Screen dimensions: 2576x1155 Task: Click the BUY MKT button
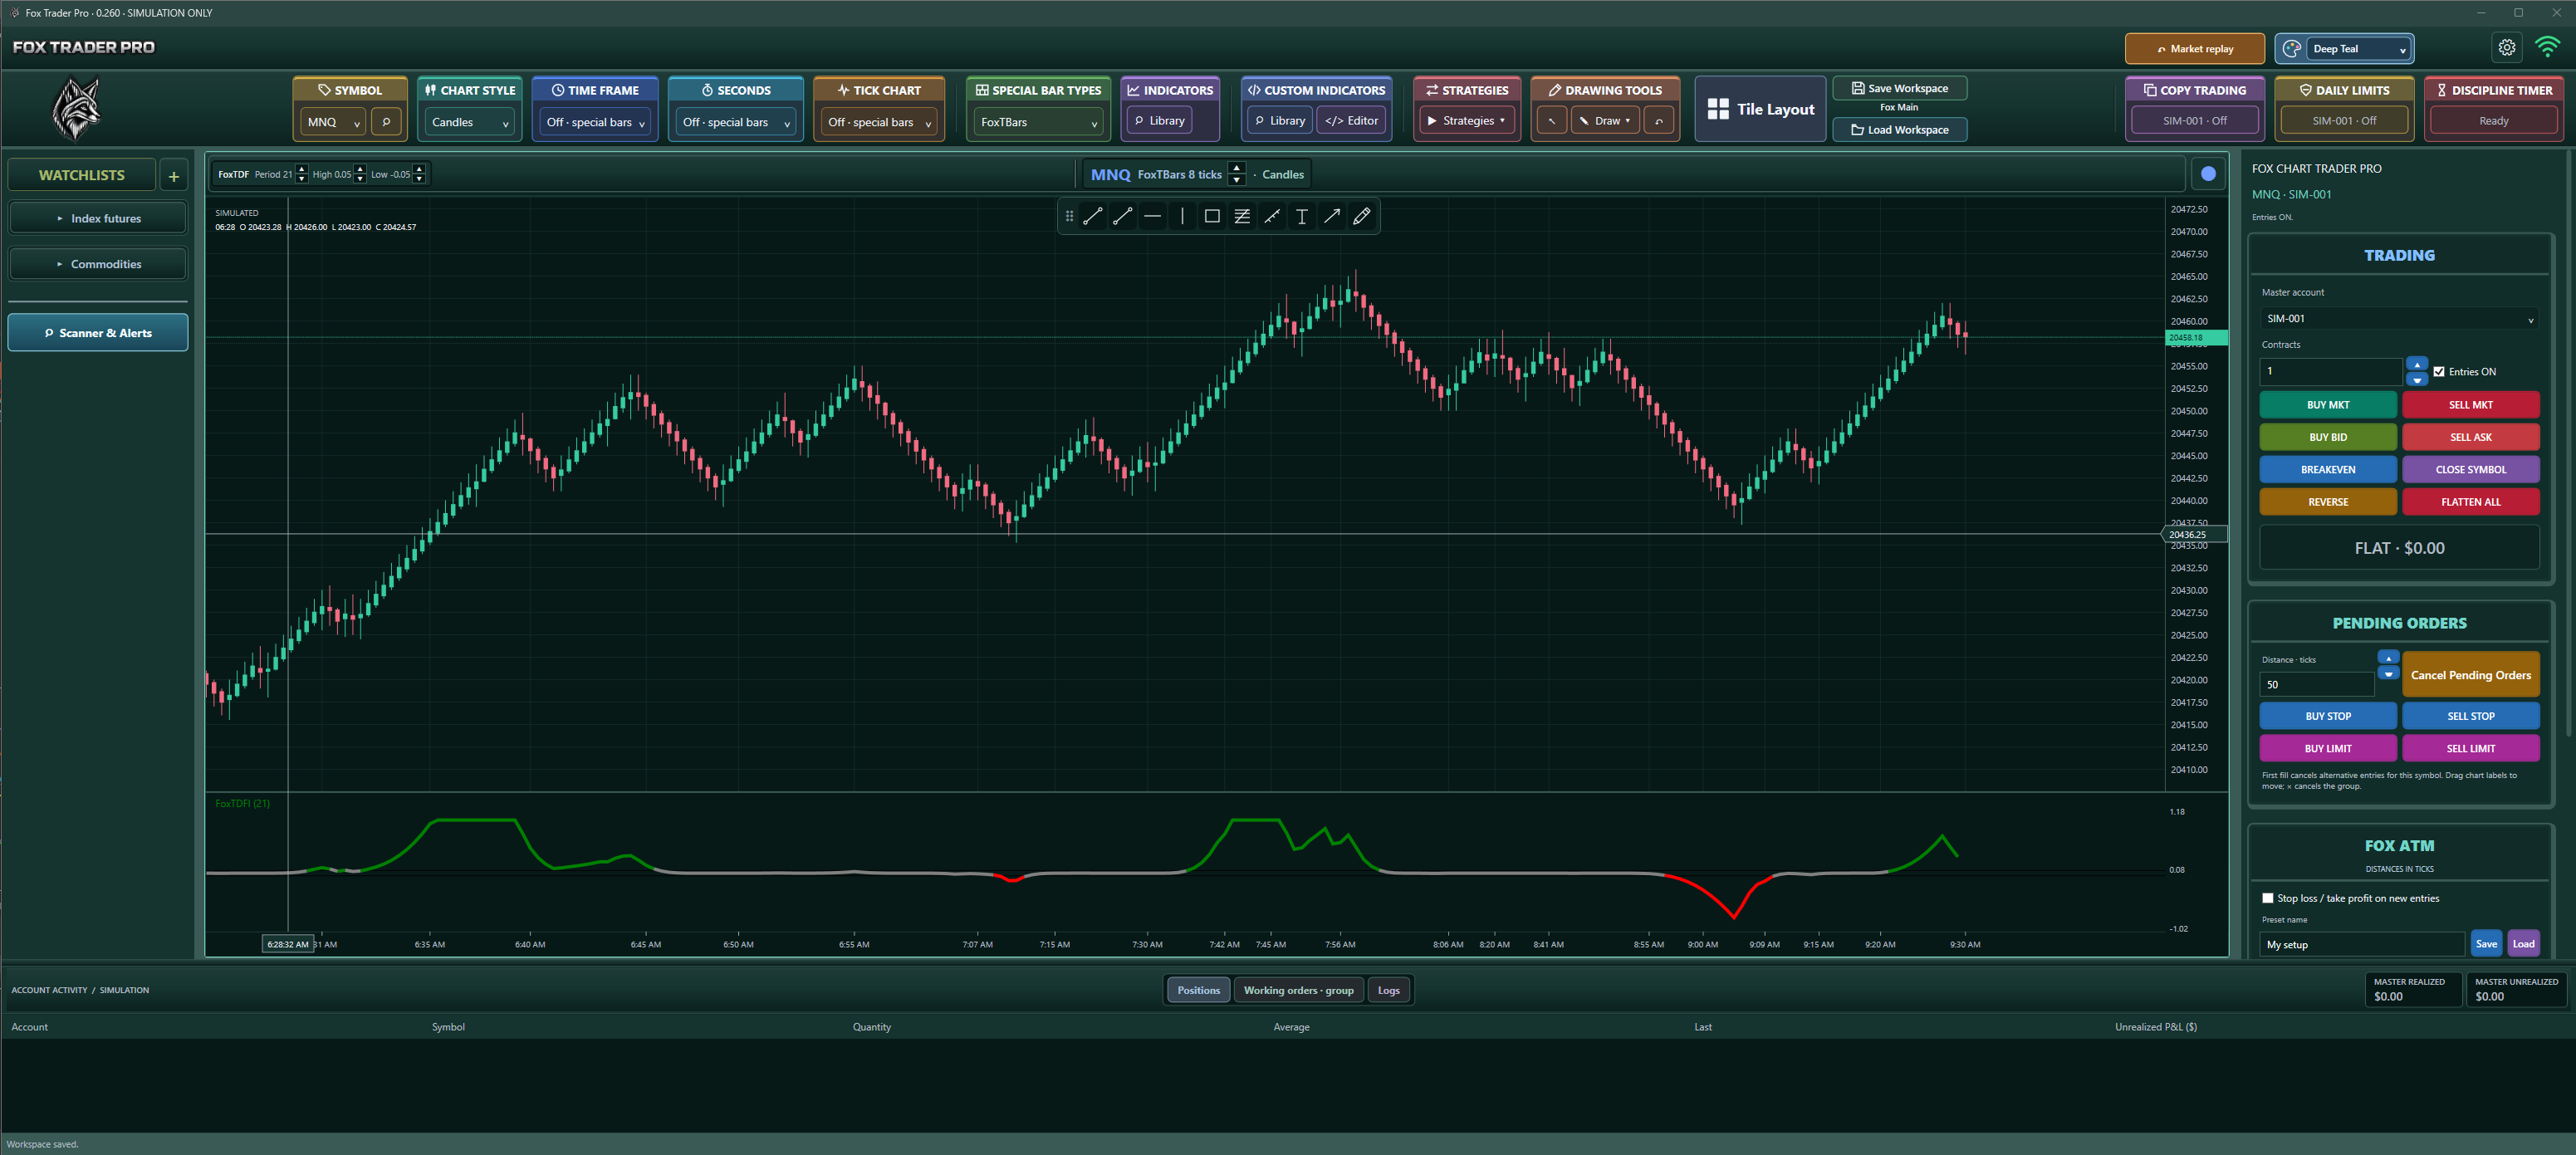coord(2327,405)
